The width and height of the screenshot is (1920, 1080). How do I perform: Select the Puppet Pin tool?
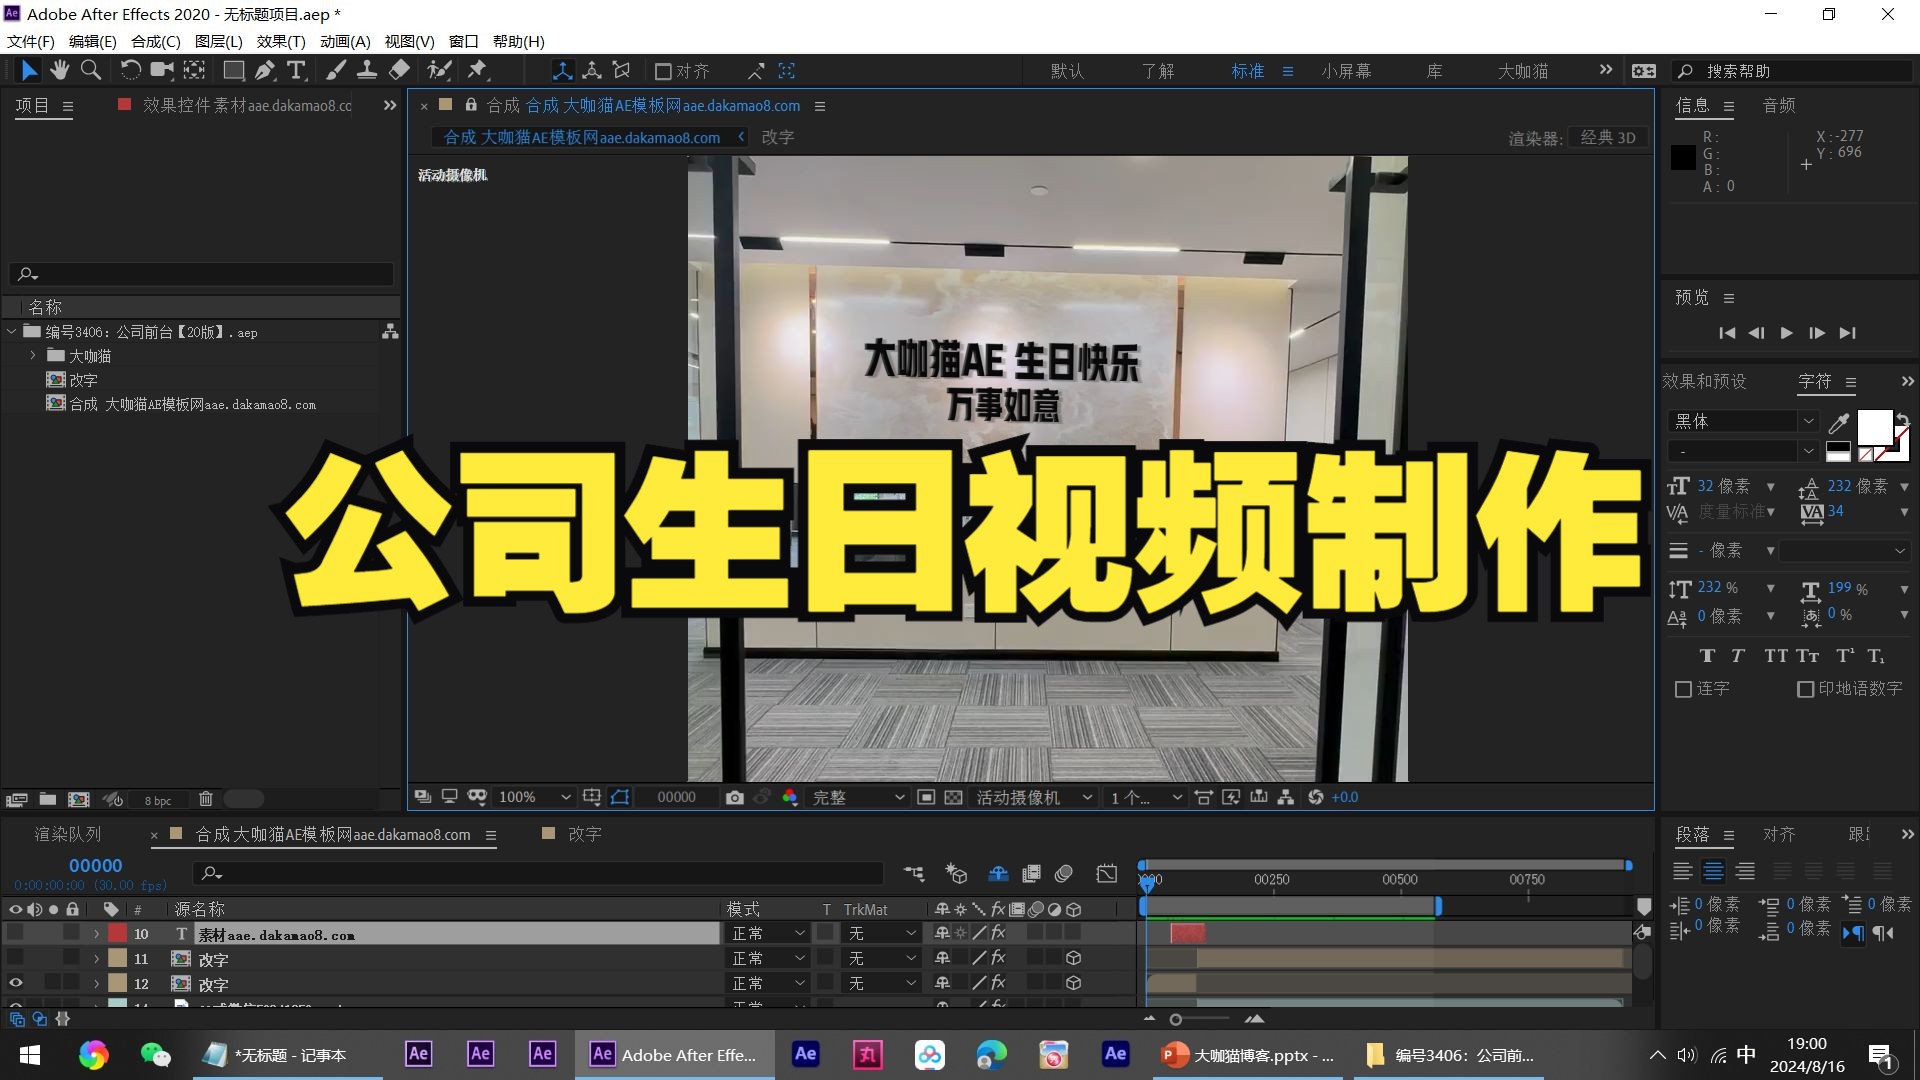point(478,70)
